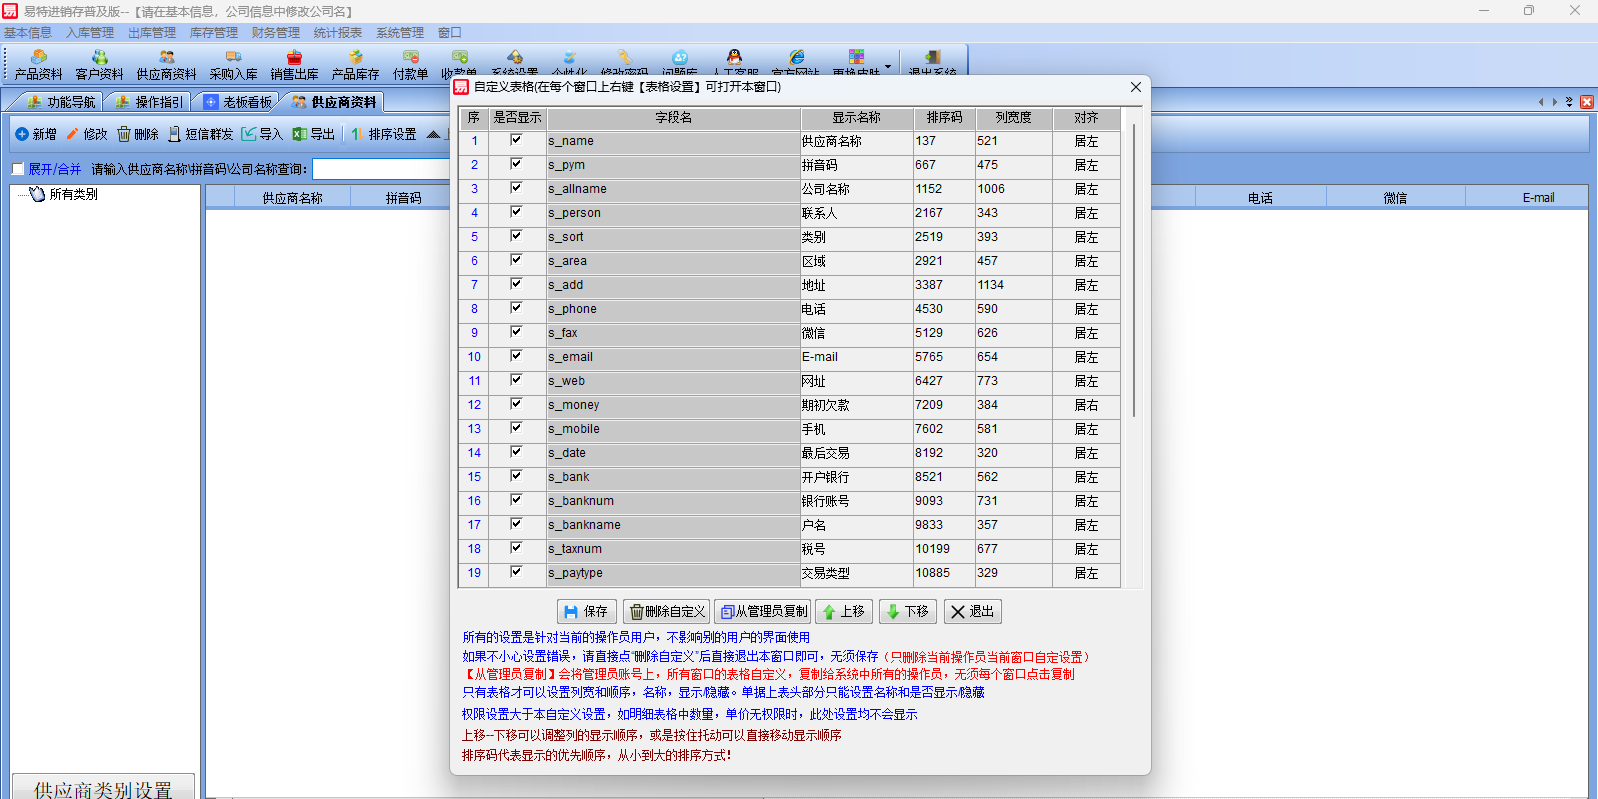Expand the 更换皮肤 dropdown arrow

(888, 66)
